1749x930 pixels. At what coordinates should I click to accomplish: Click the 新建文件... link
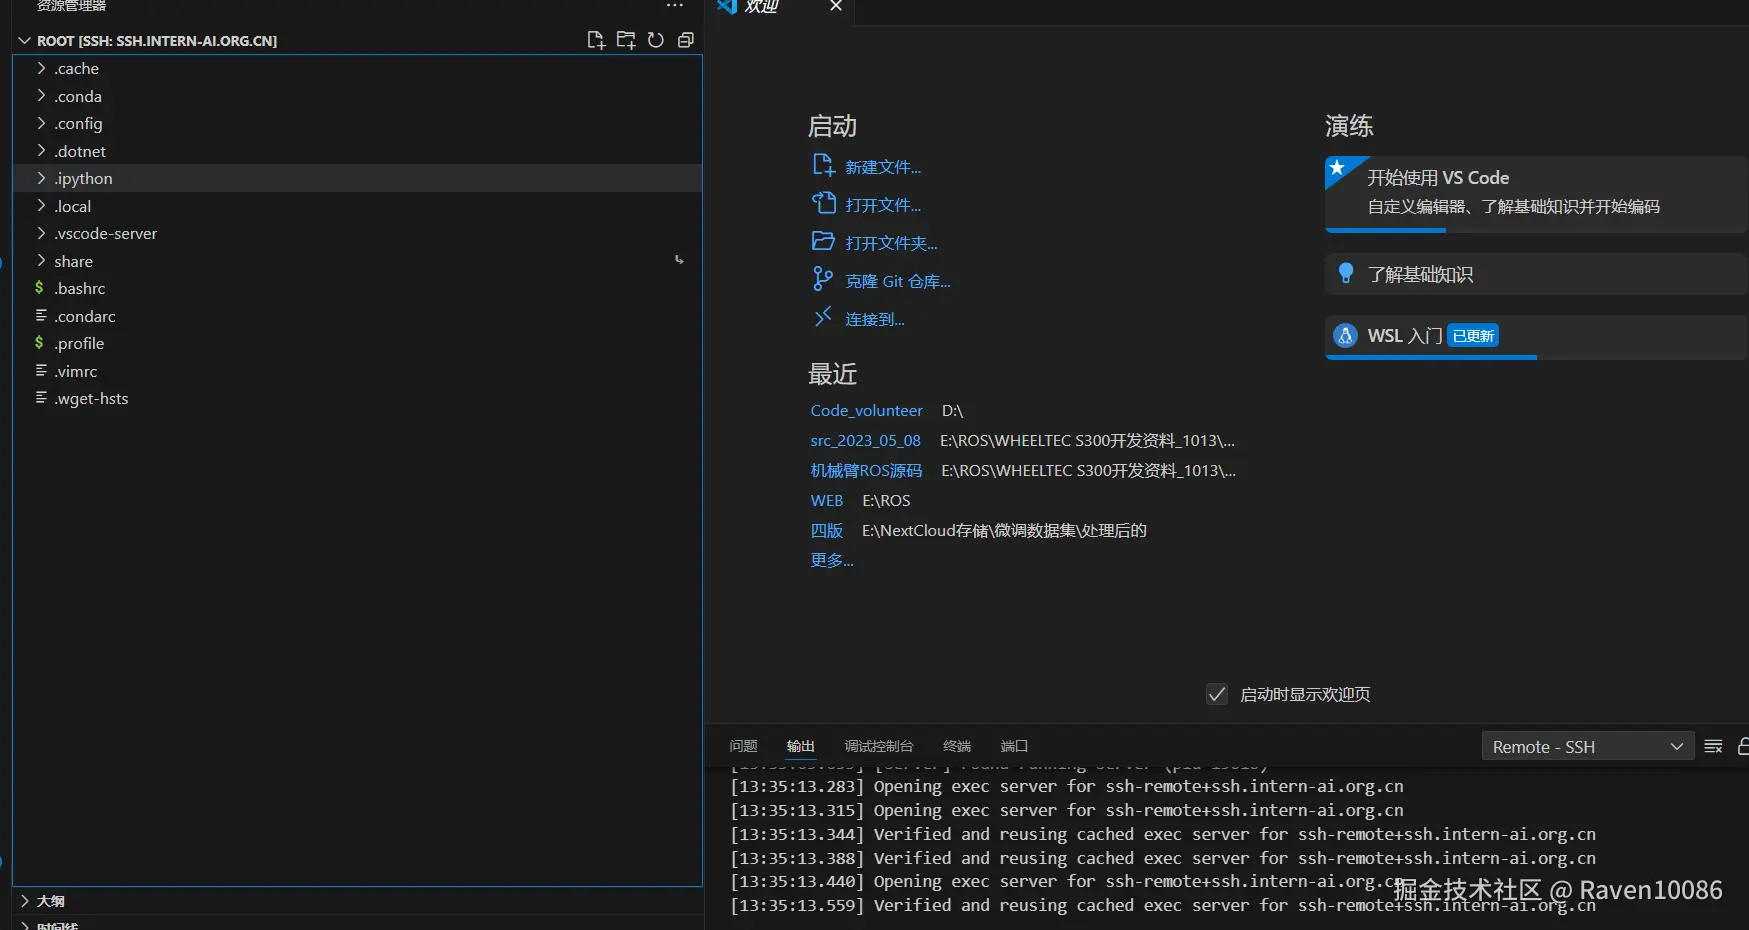(x=883, y=167)
